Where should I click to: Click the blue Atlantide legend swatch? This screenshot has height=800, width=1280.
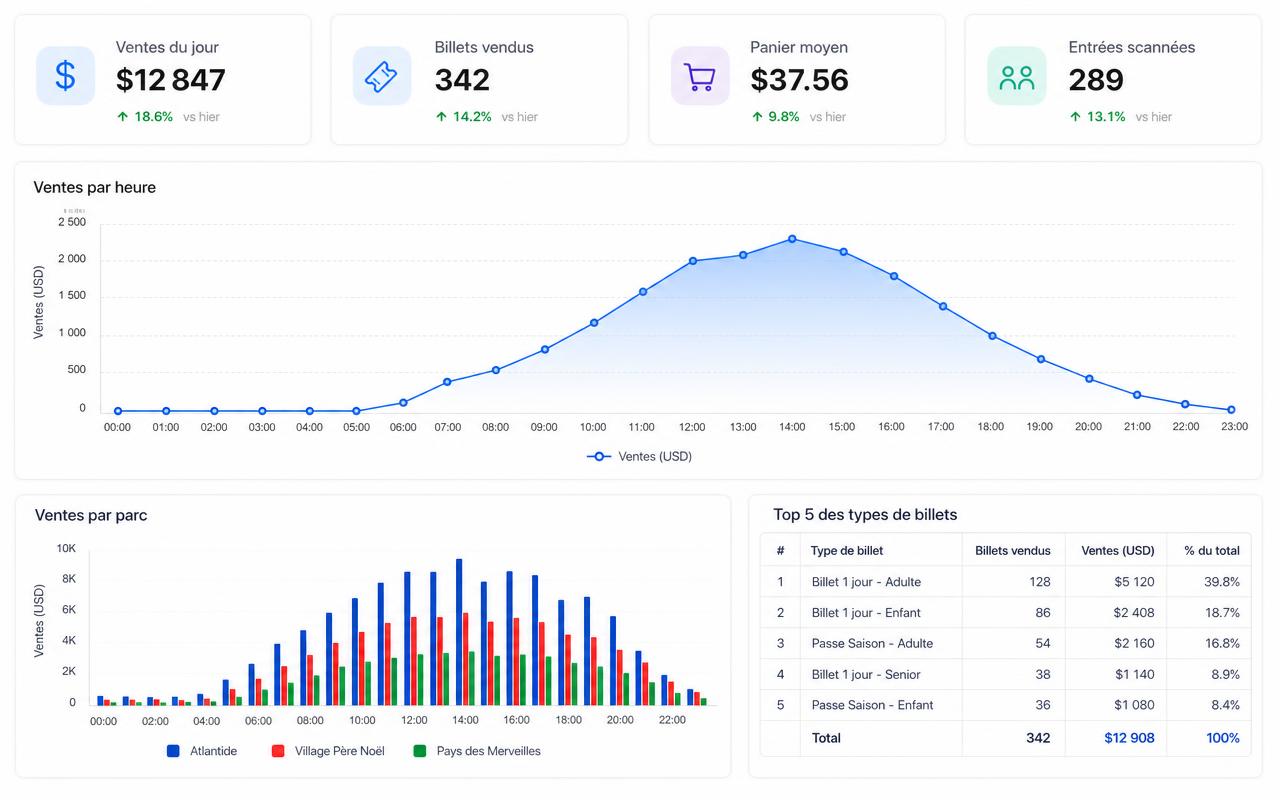pos(173,750)
